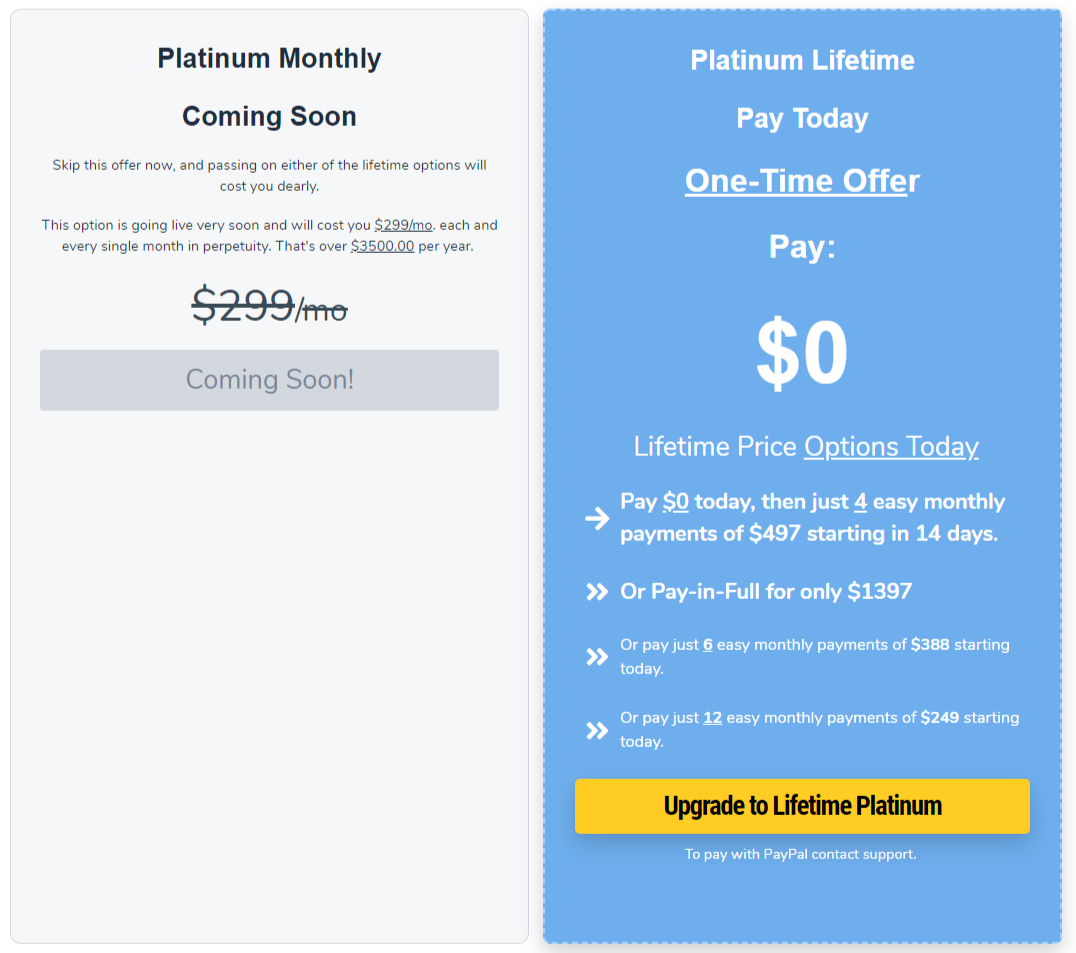Click the Or Pay-in-Full for only $1397 text

(x=766, y=591)
